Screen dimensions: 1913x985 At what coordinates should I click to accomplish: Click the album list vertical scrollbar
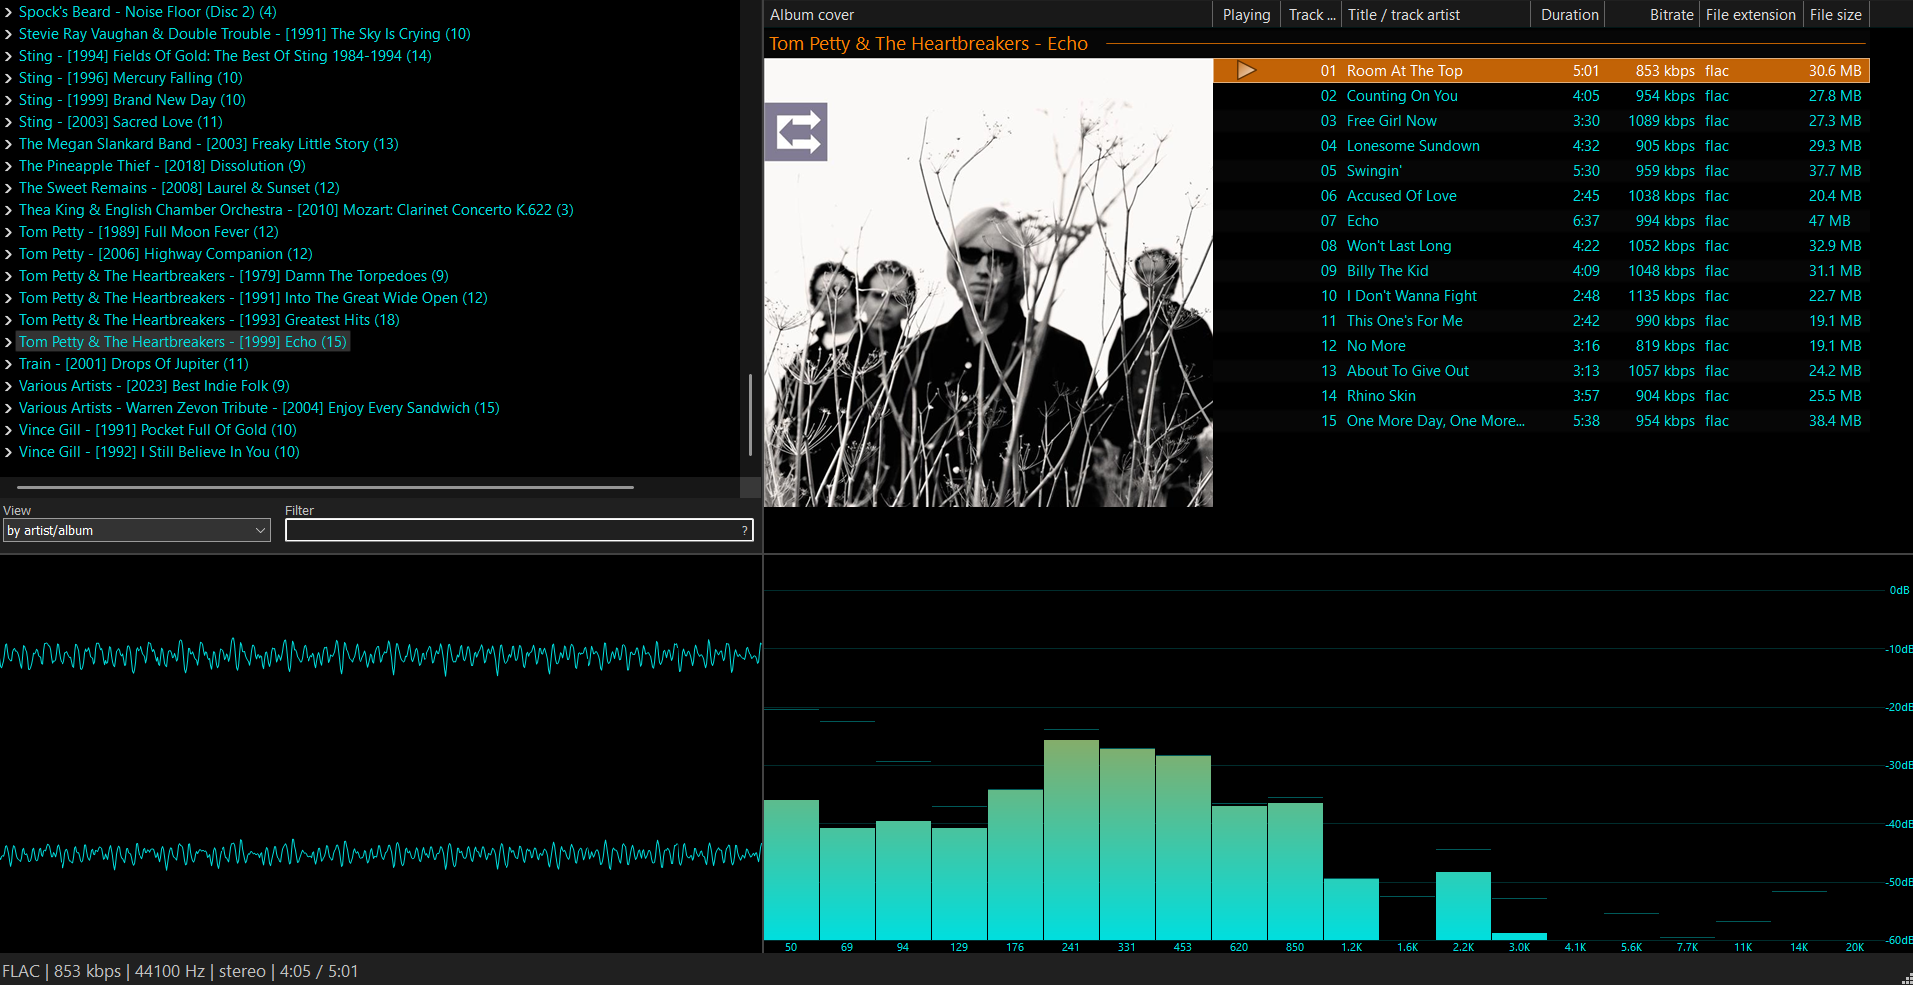click(750, 415)
